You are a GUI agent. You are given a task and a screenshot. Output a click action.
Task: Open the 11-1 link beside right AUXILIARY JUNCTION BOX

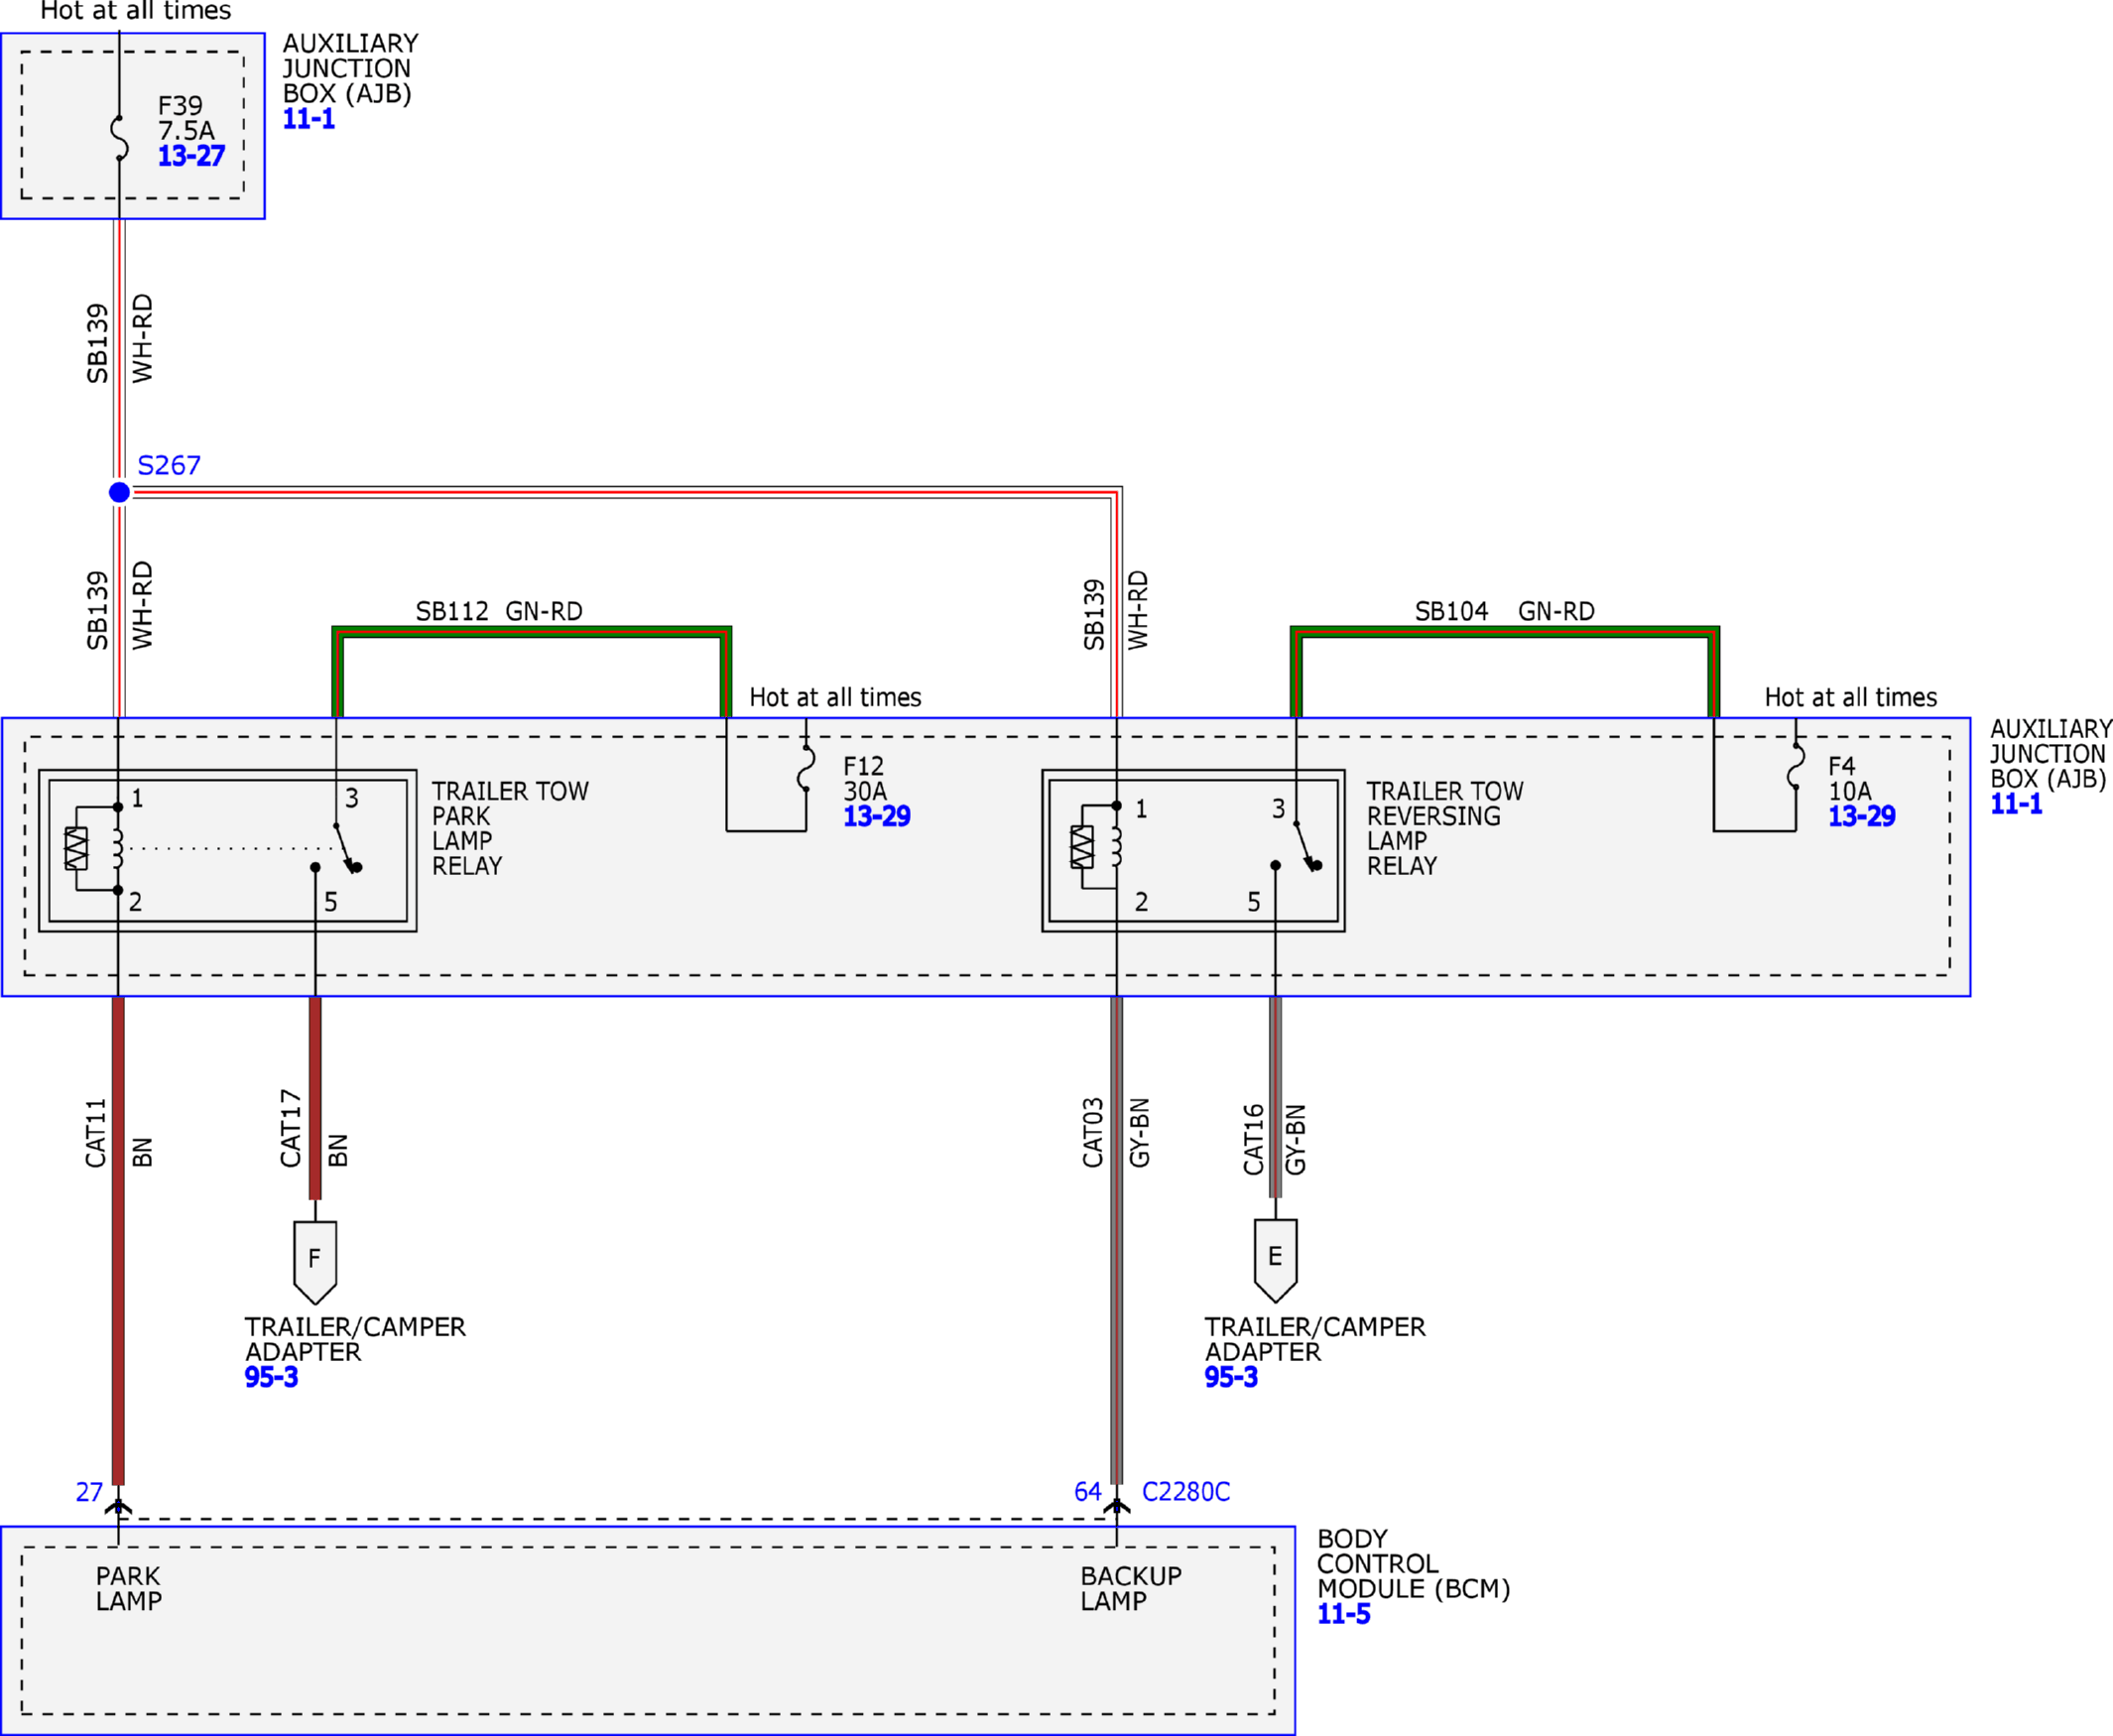tap(2016, 804)
